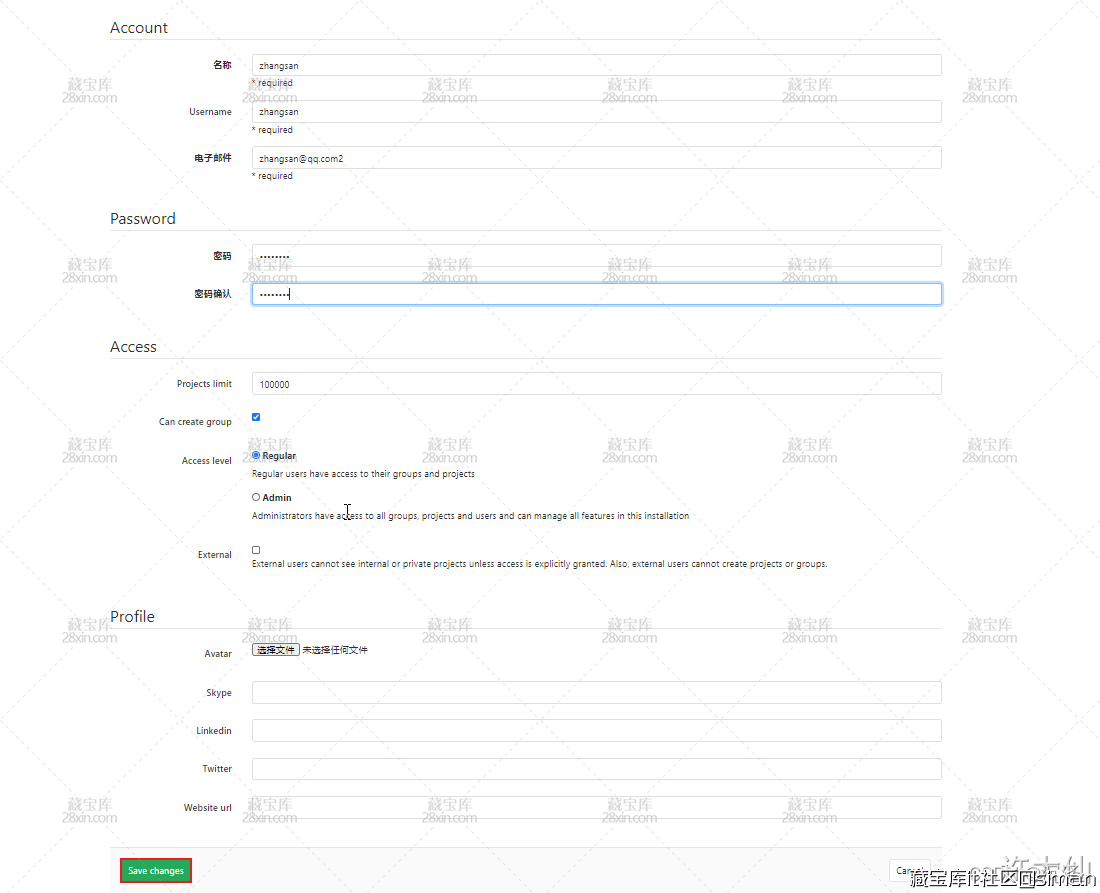Click the Projects limit field
Viewport: 1100px width, 893px height.
(596, 384)
